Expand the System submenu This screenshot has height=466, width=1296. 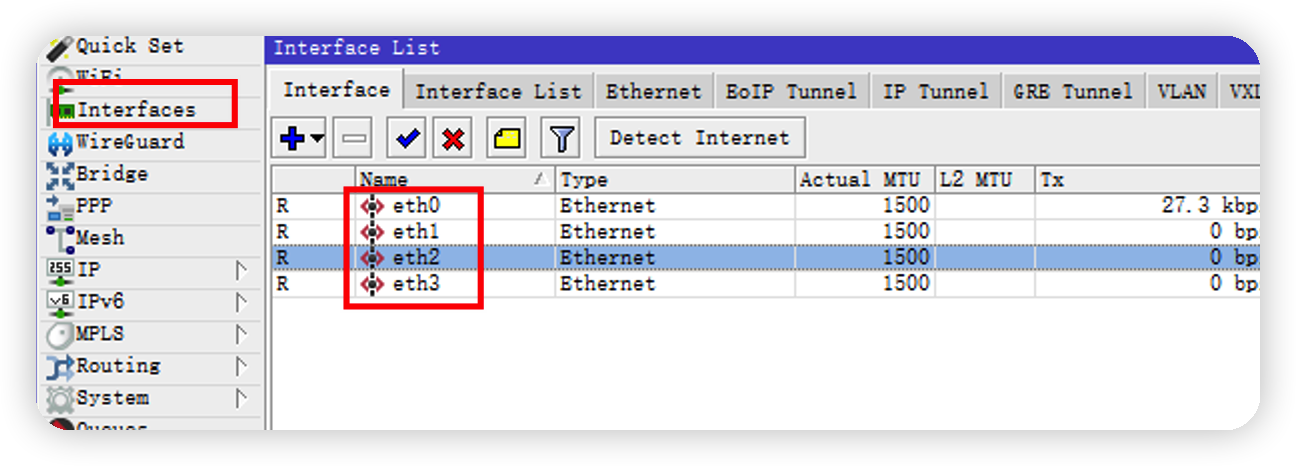tap(240, 398)
